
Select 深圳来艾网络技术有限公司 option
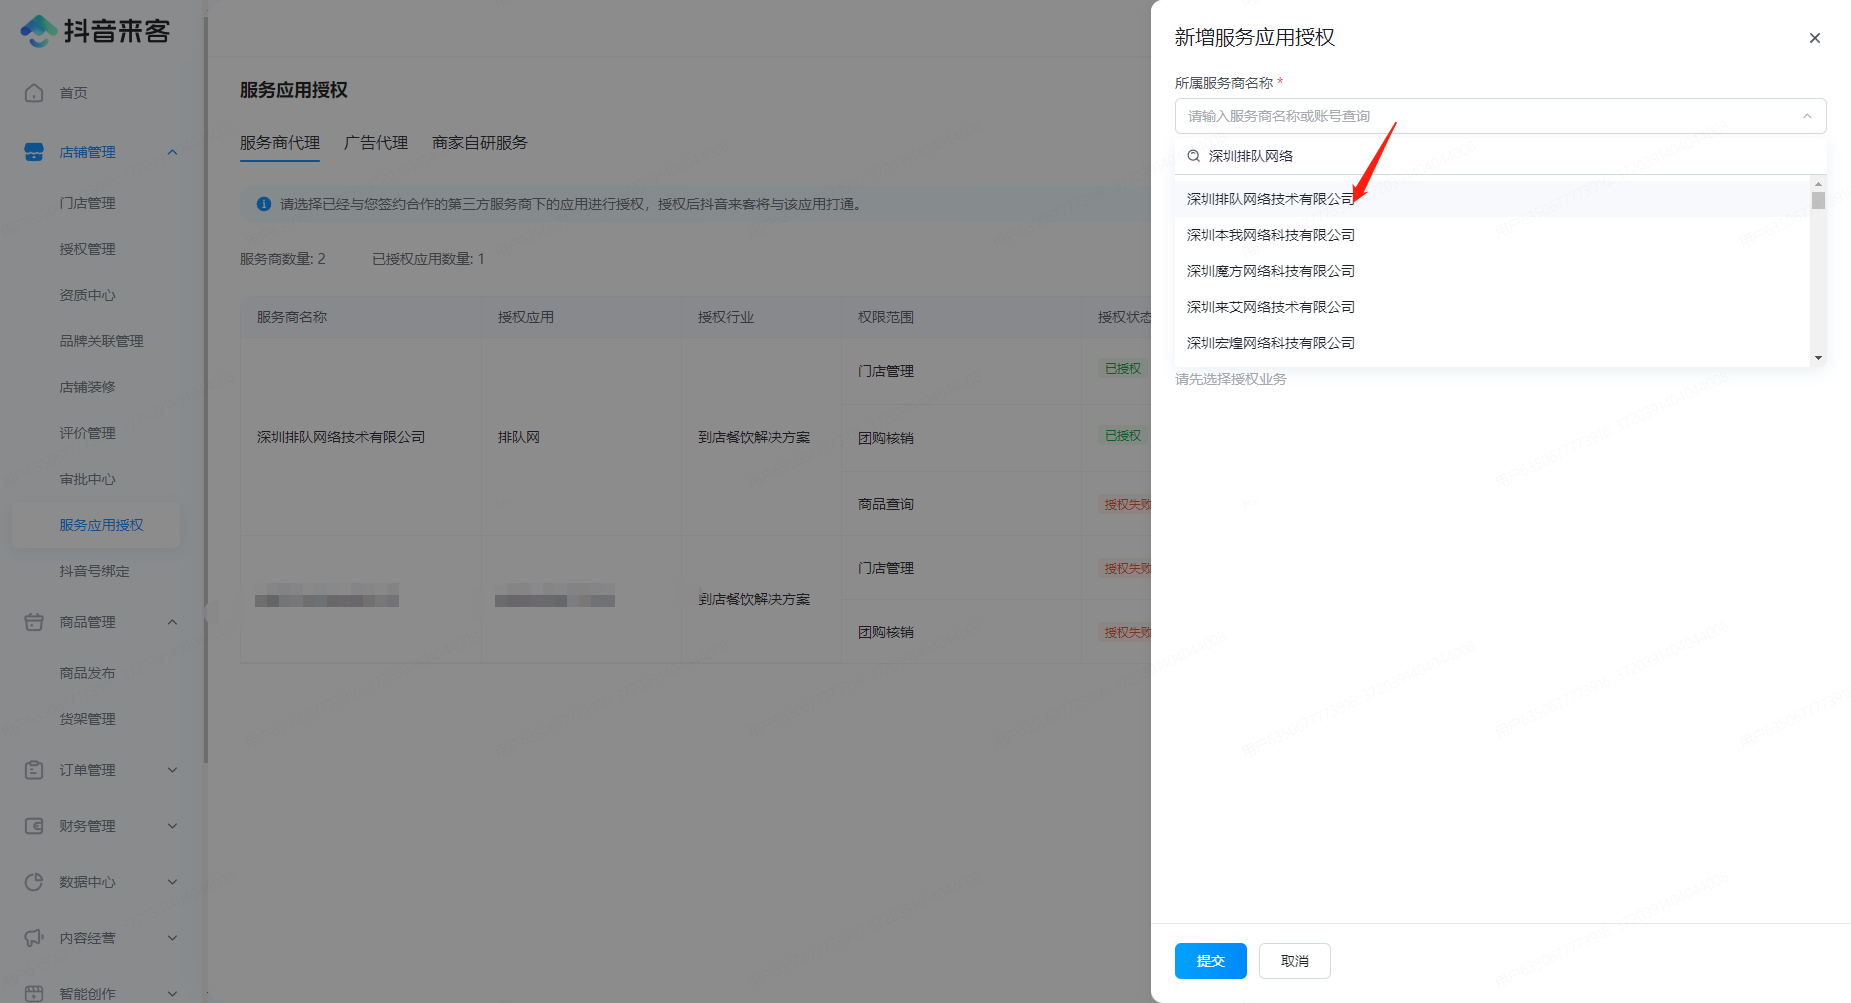1492,307
